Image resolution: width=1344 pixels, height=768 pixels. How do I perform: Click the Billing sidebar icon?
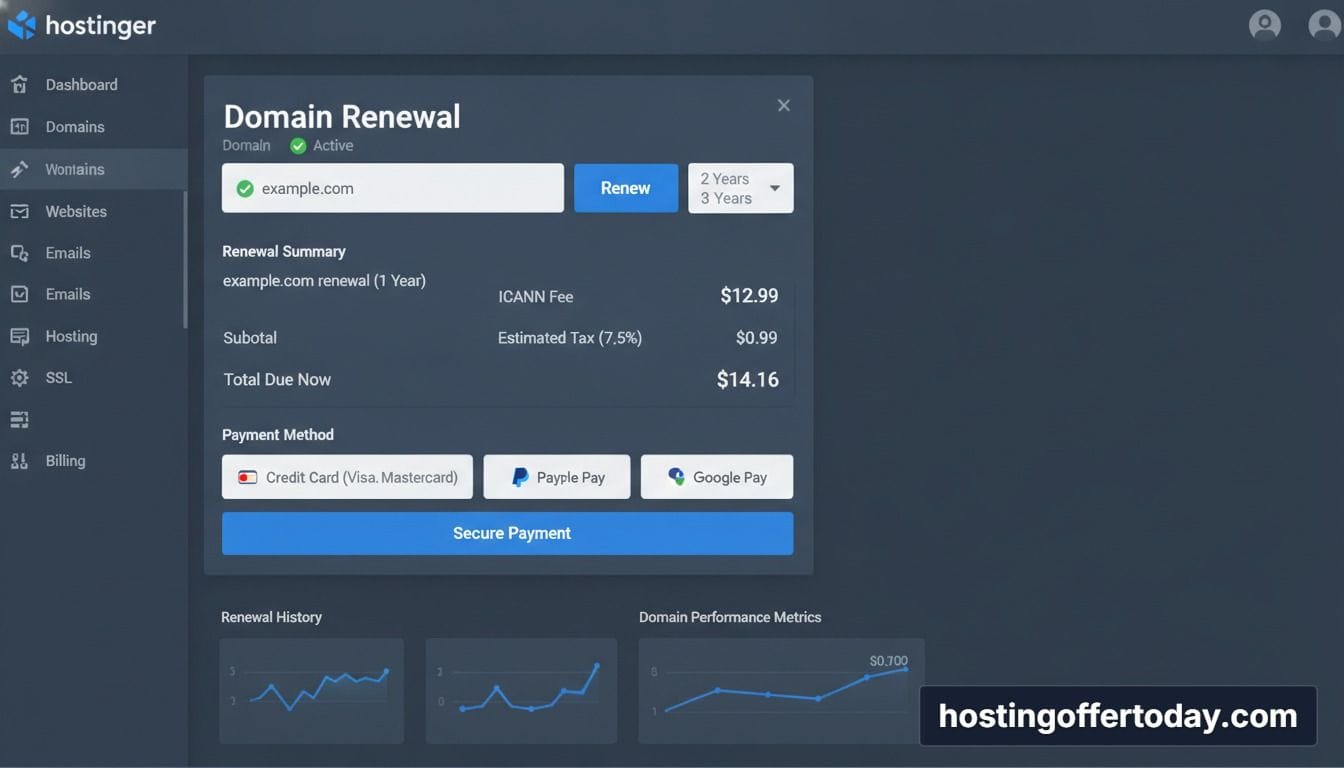(x=19, y=461)
